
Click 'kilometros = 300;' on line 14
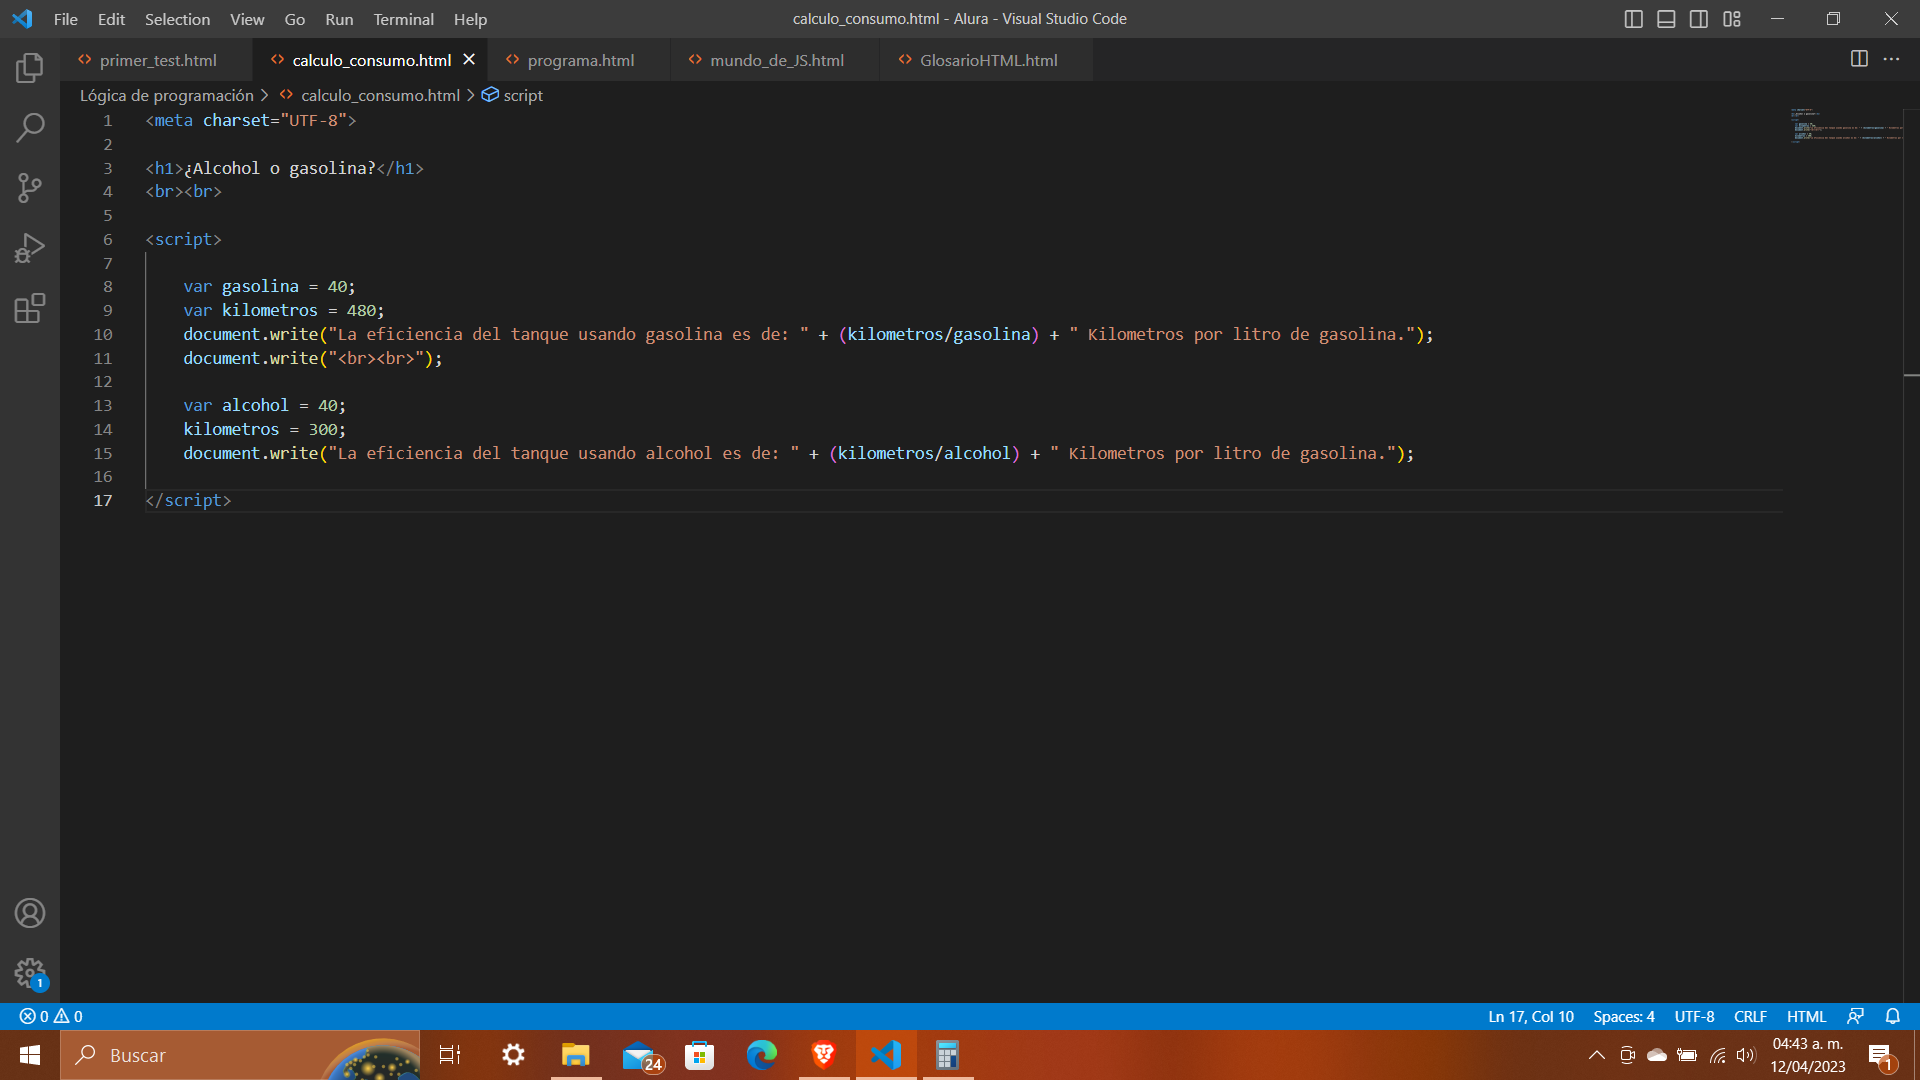264,429
